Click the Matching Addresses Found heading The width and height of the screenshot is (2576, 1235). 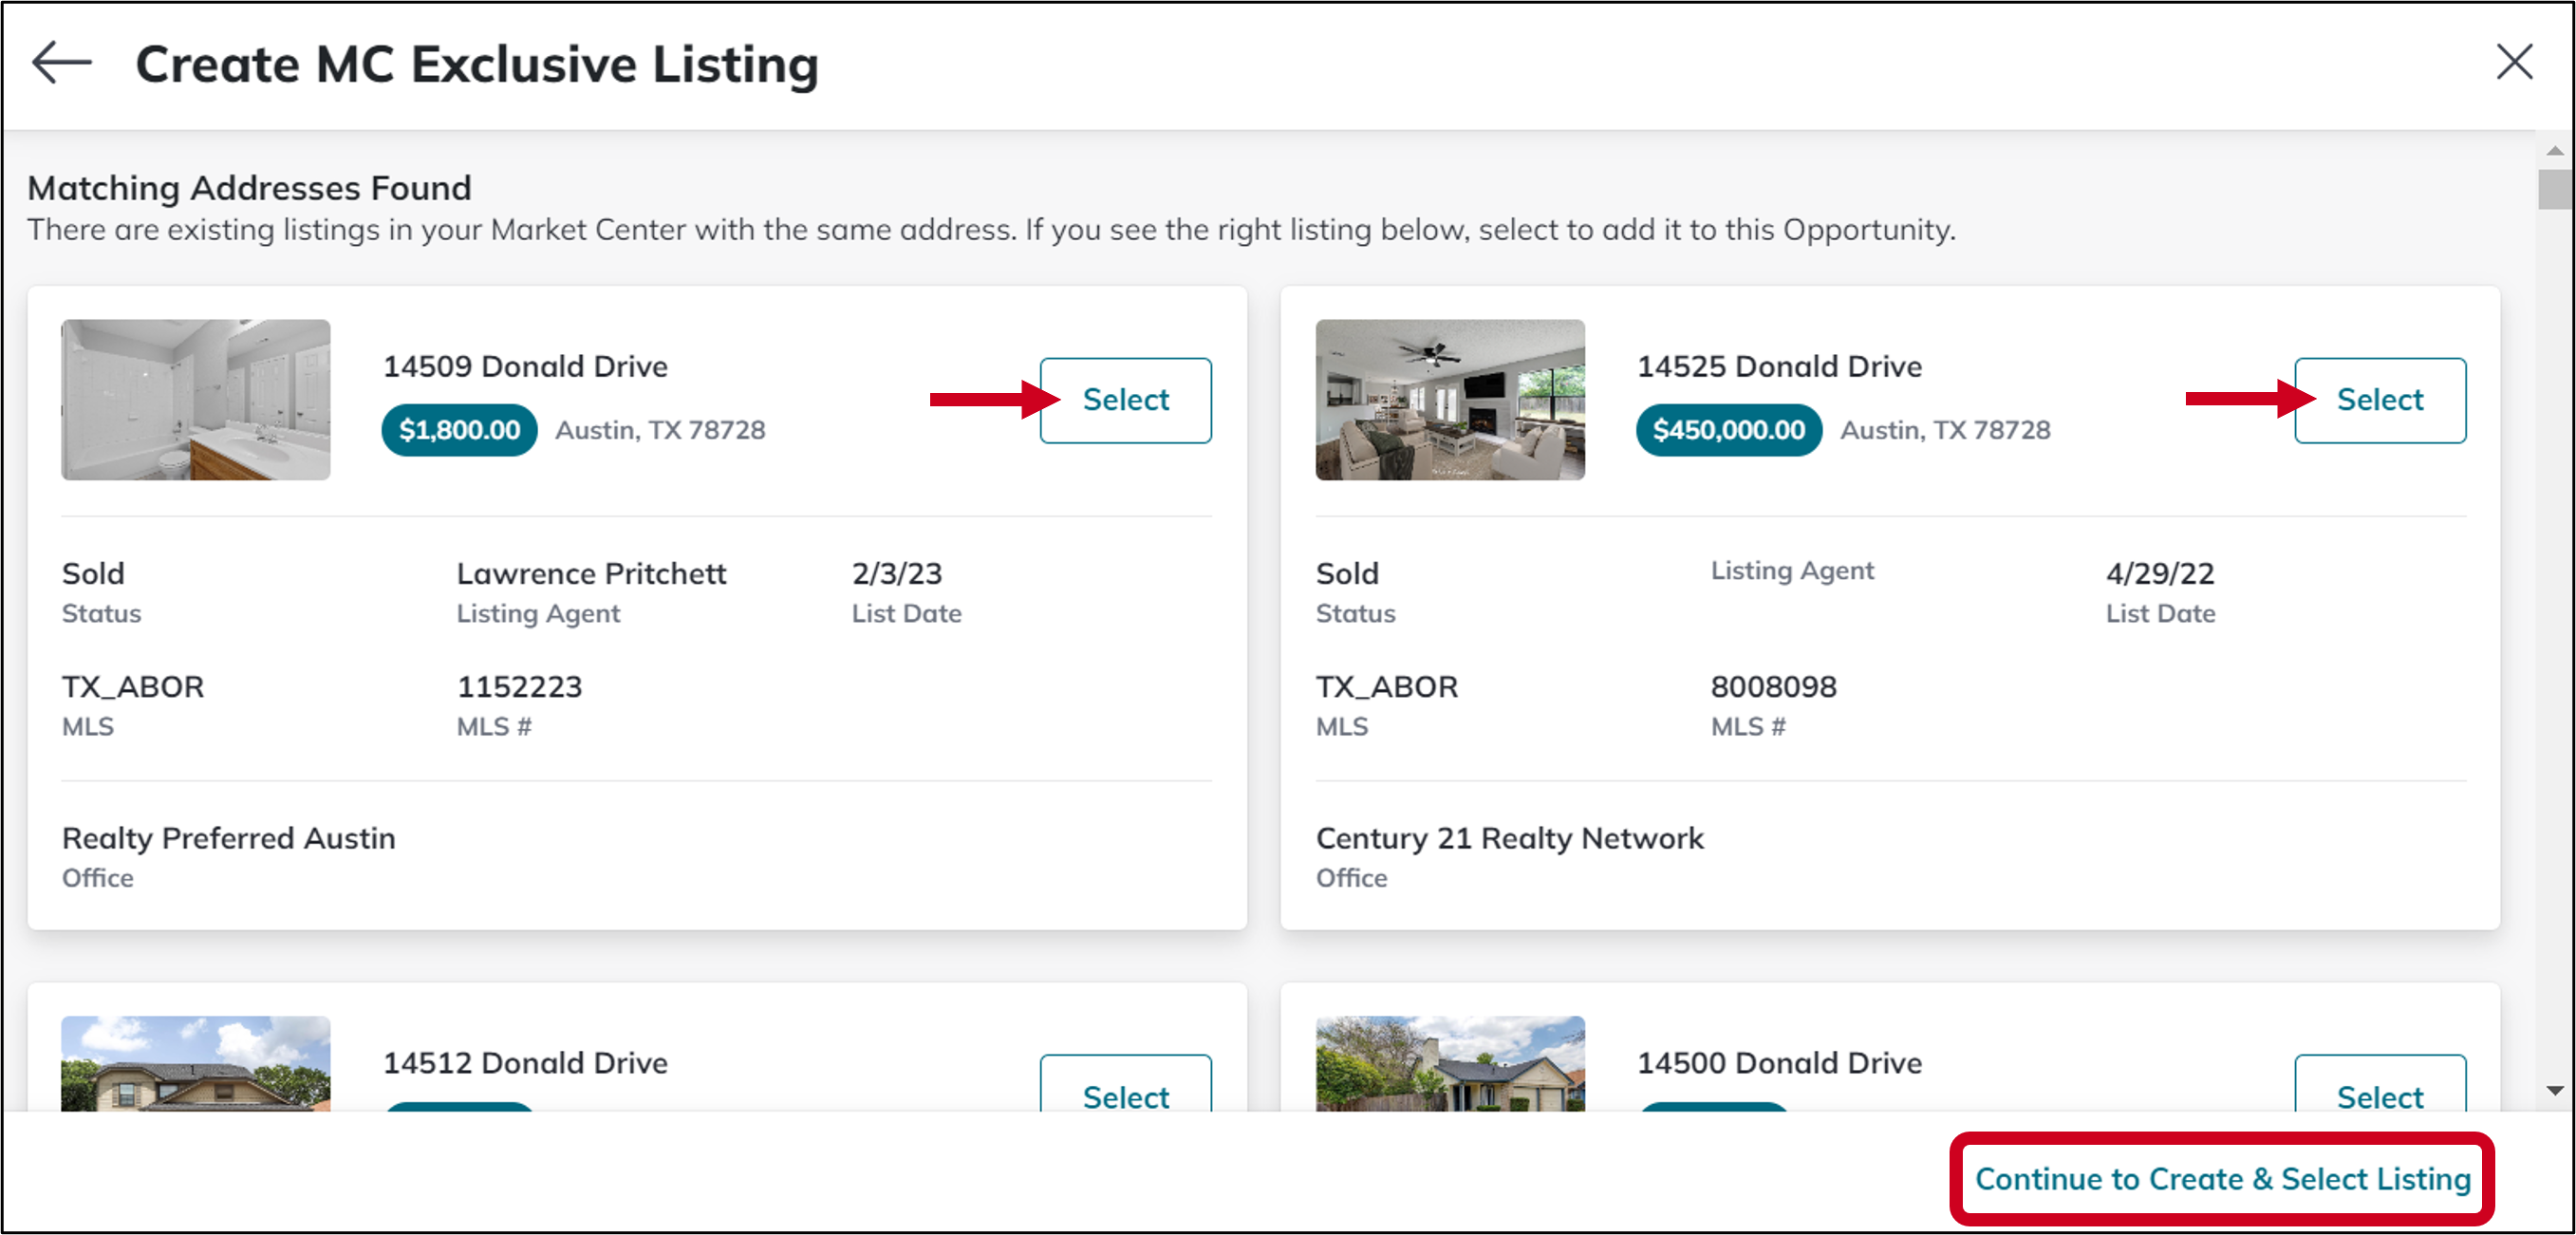[x=249, y=188]
